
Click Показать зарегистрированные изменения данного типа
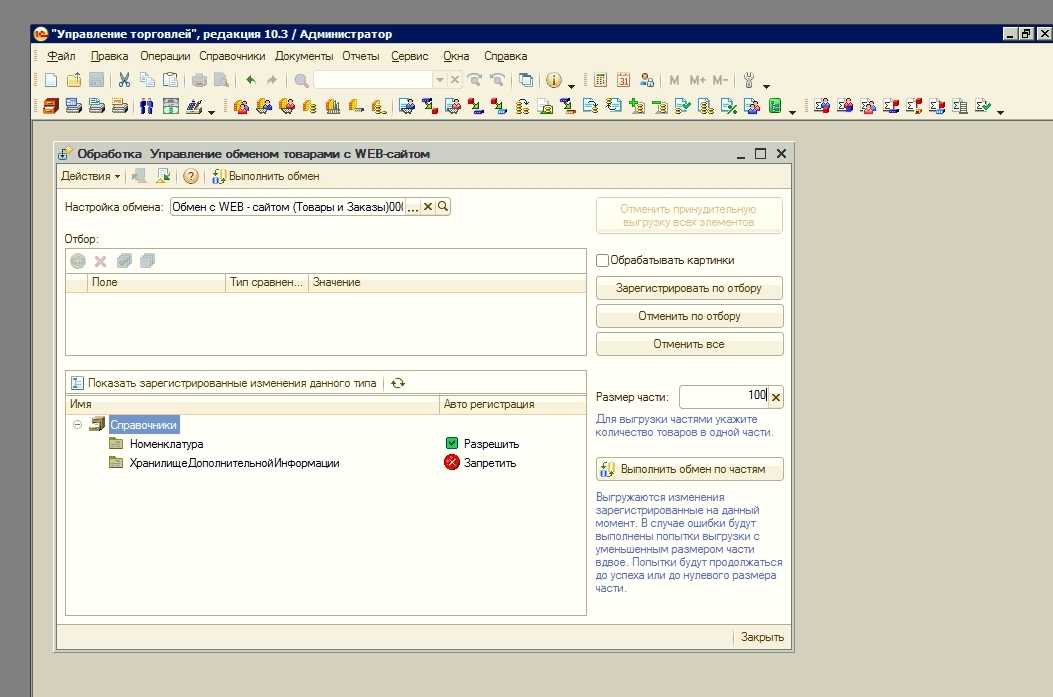[x=224, y=383]
